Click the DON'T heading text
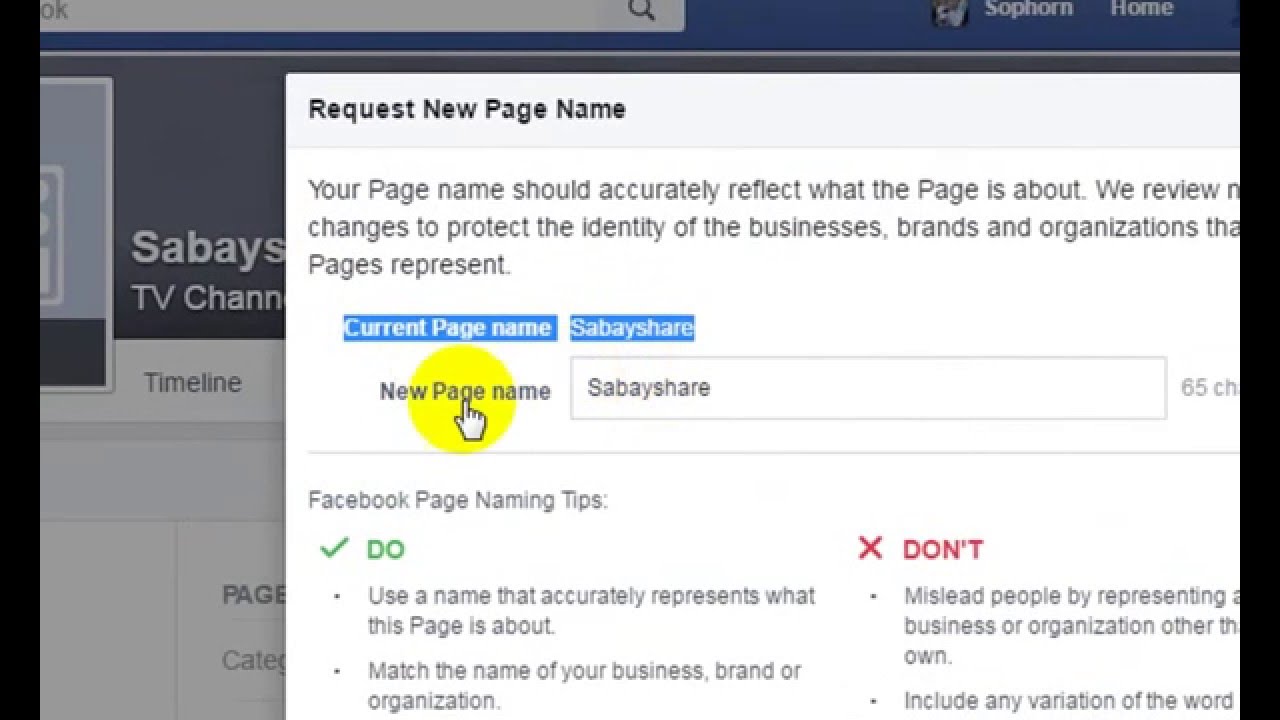This screenshot has width=1280, height=720. click(x=943, y=550)
